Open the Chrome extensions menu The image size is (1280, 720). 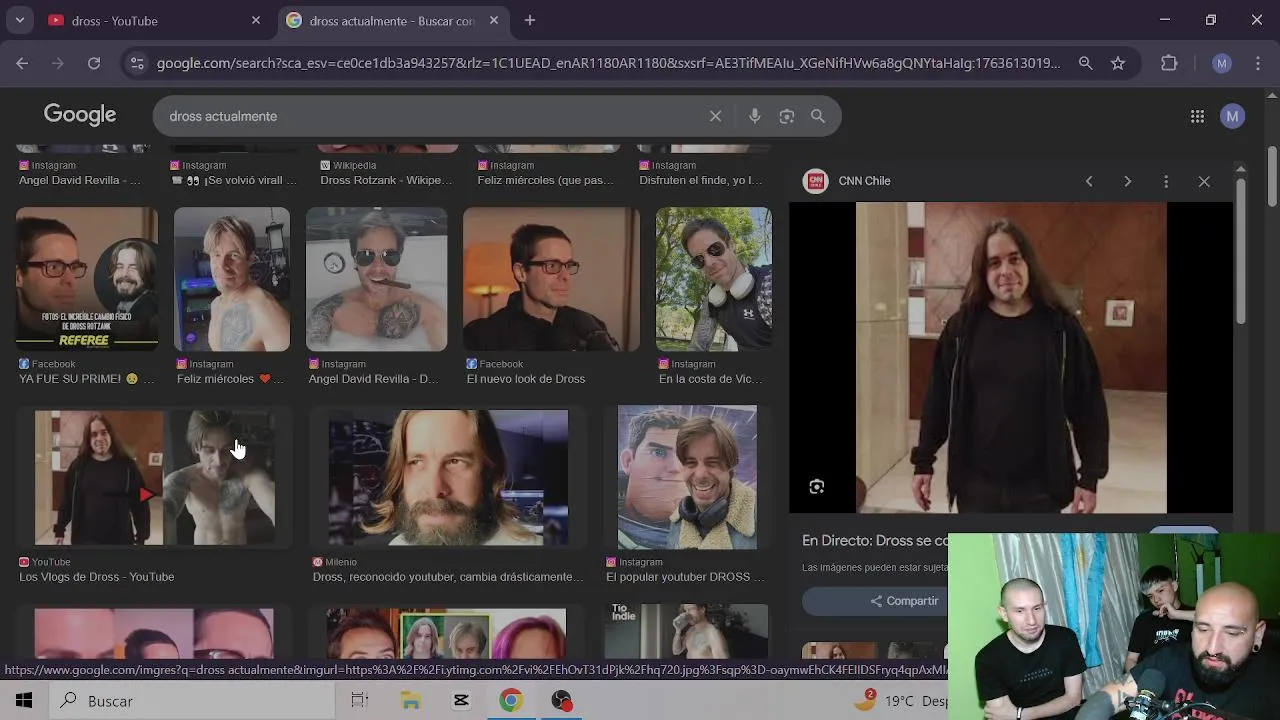(x=1169, y=63)
